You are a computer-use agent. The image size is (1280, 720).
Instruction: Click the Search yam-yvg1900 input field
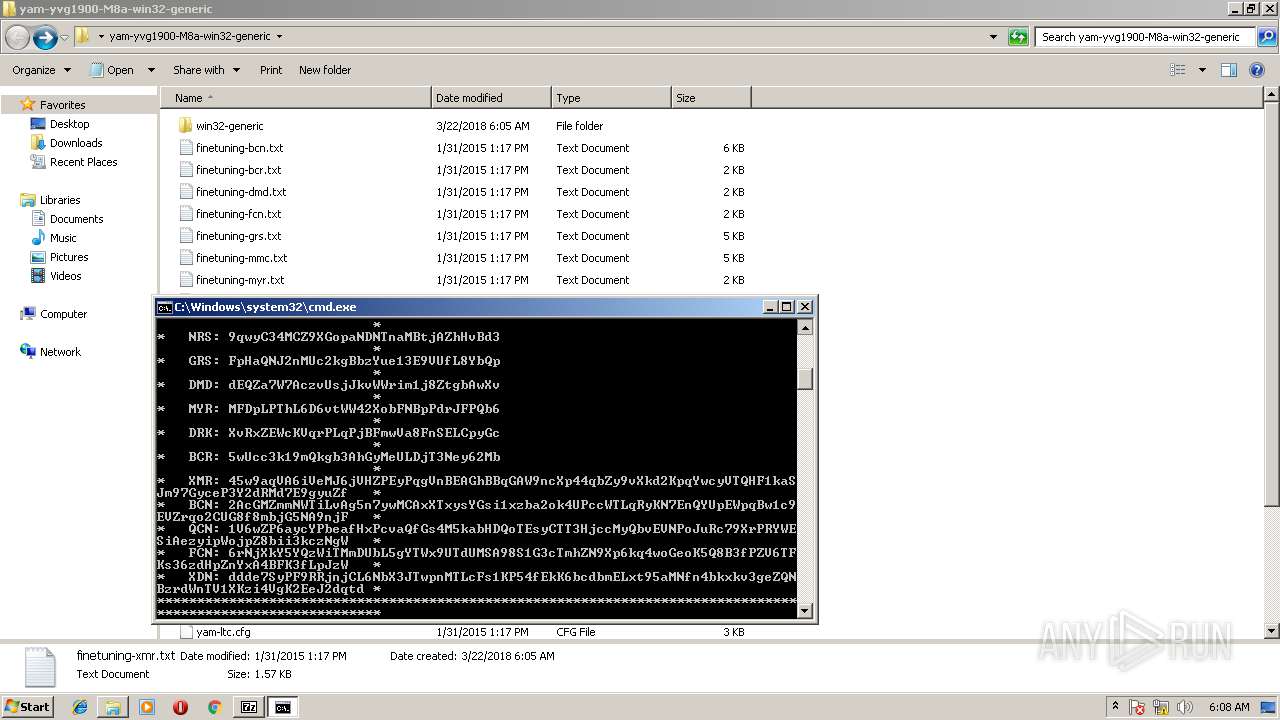tap(1145, 37)
